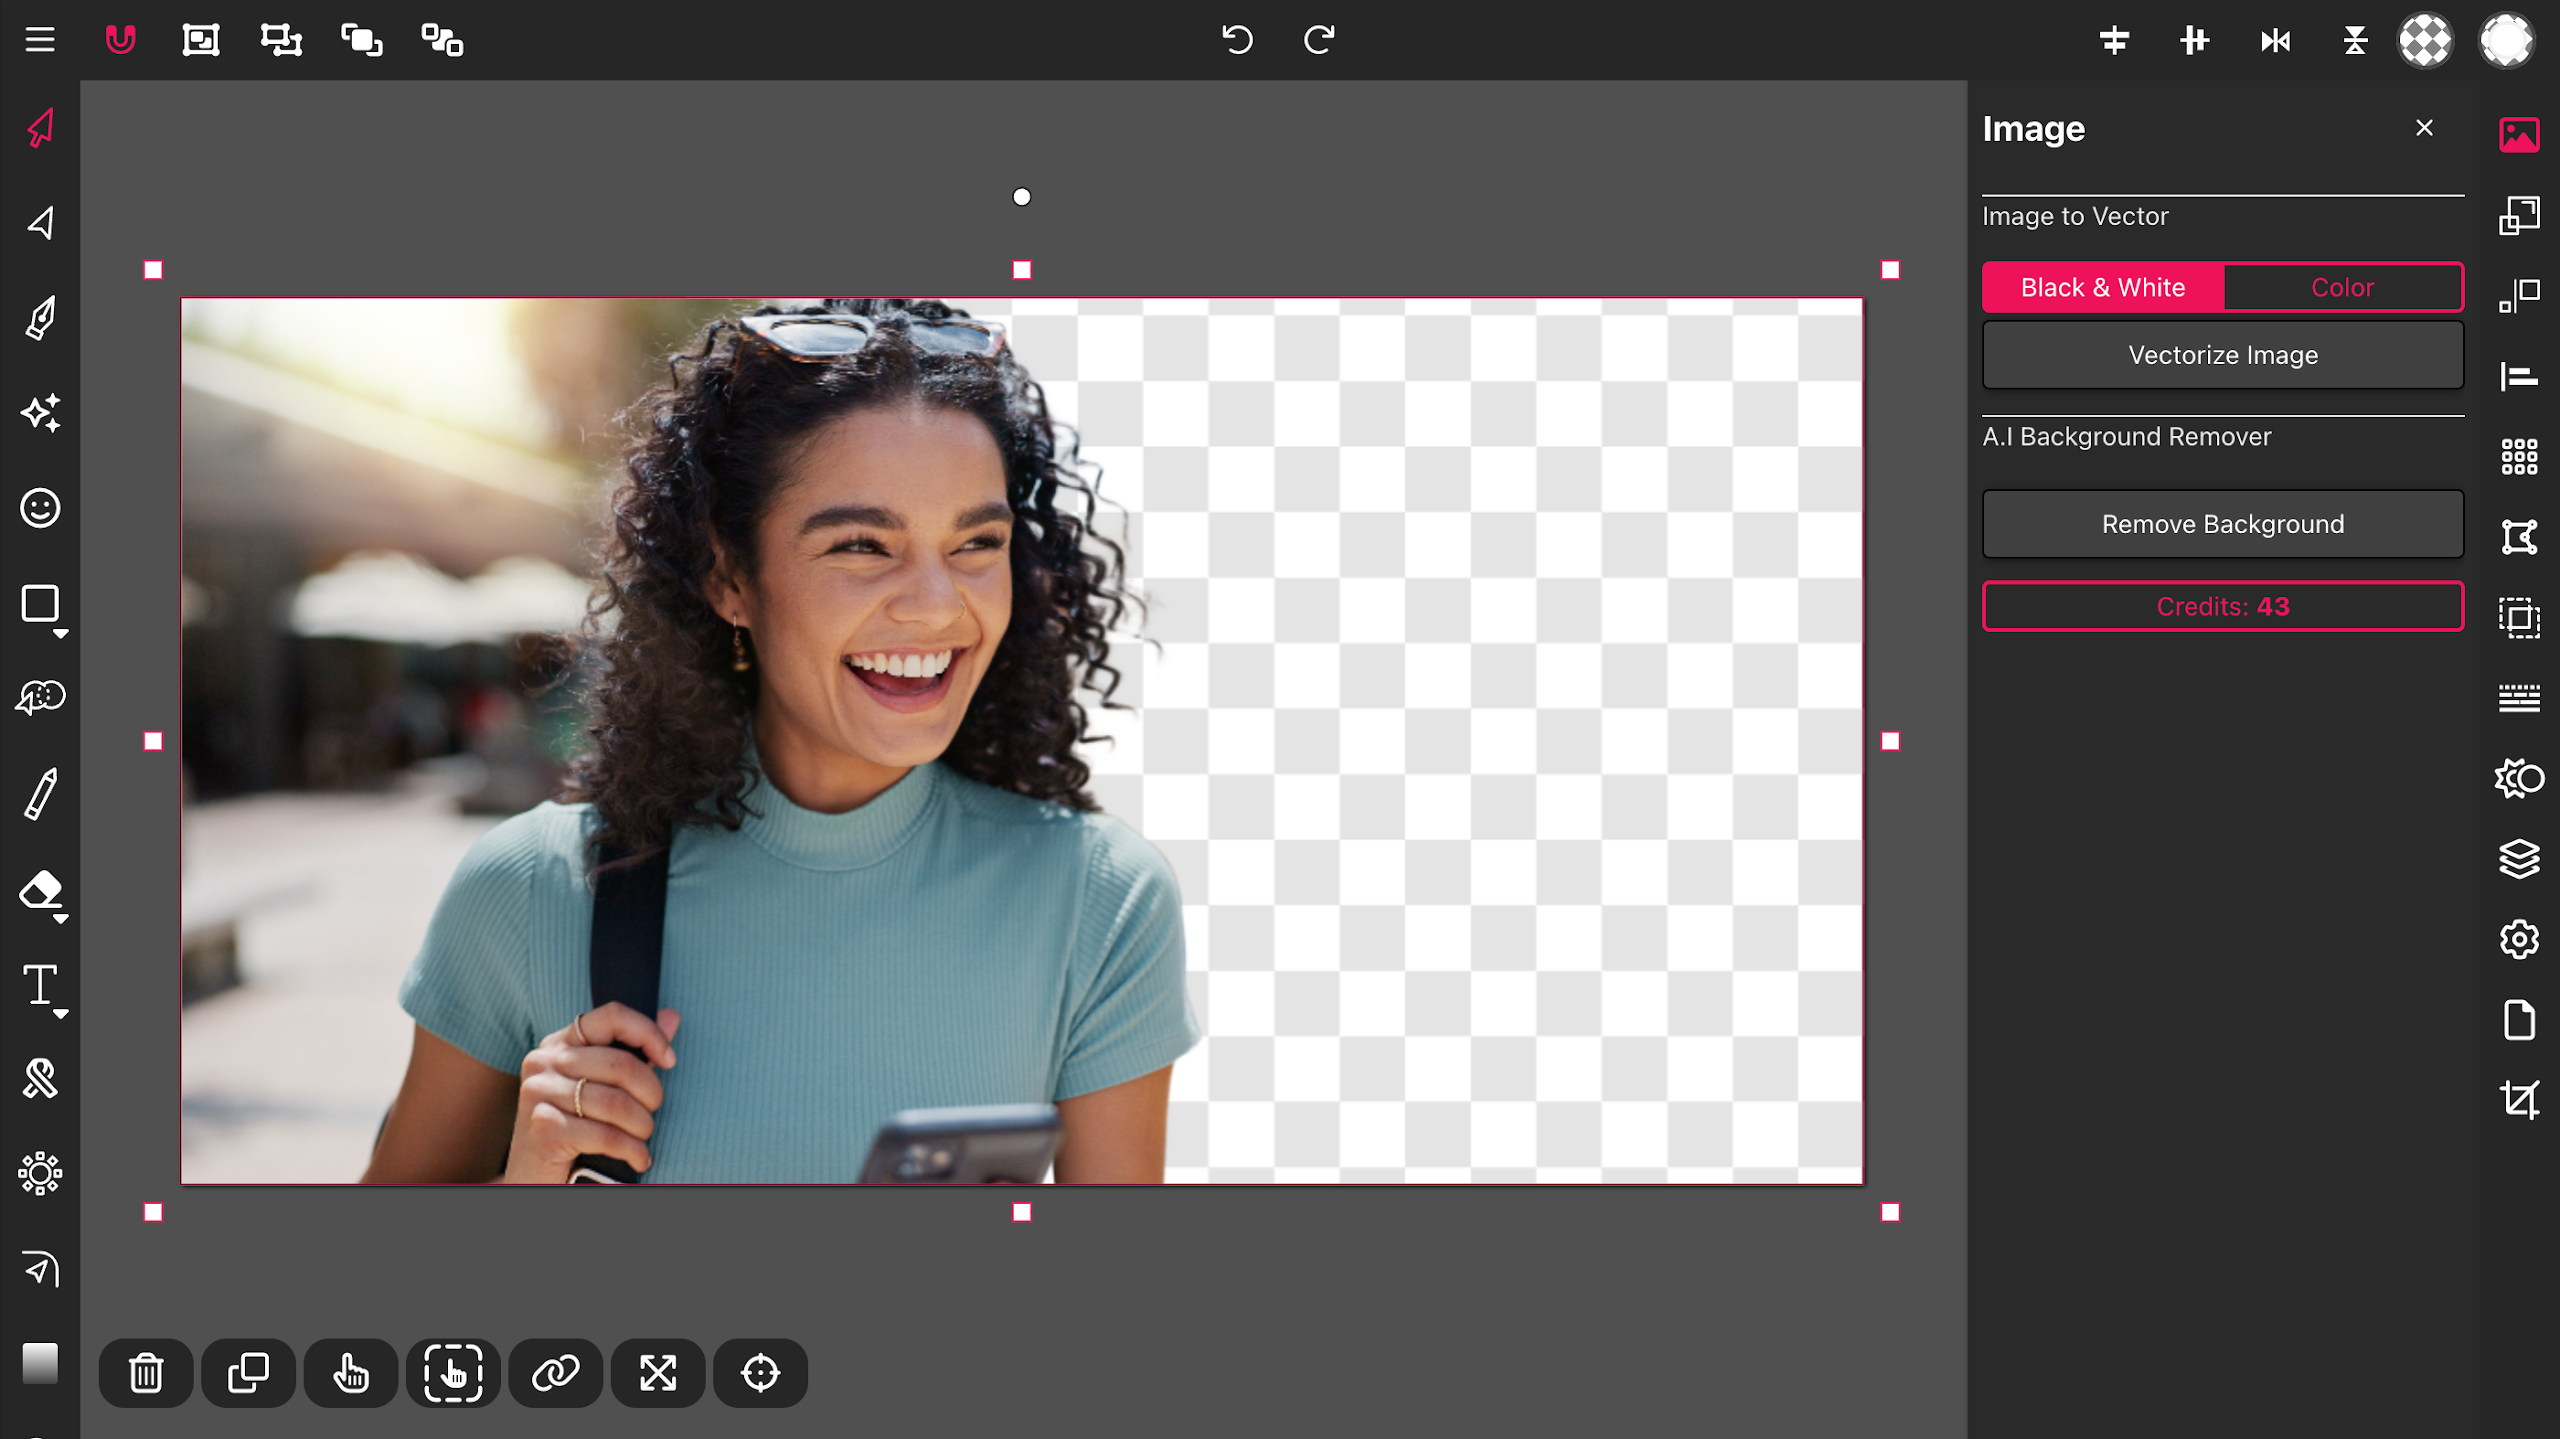The image size is (2560, 1439).
Task: Click the duplicate object icon
Action: tap(248, 1373)
